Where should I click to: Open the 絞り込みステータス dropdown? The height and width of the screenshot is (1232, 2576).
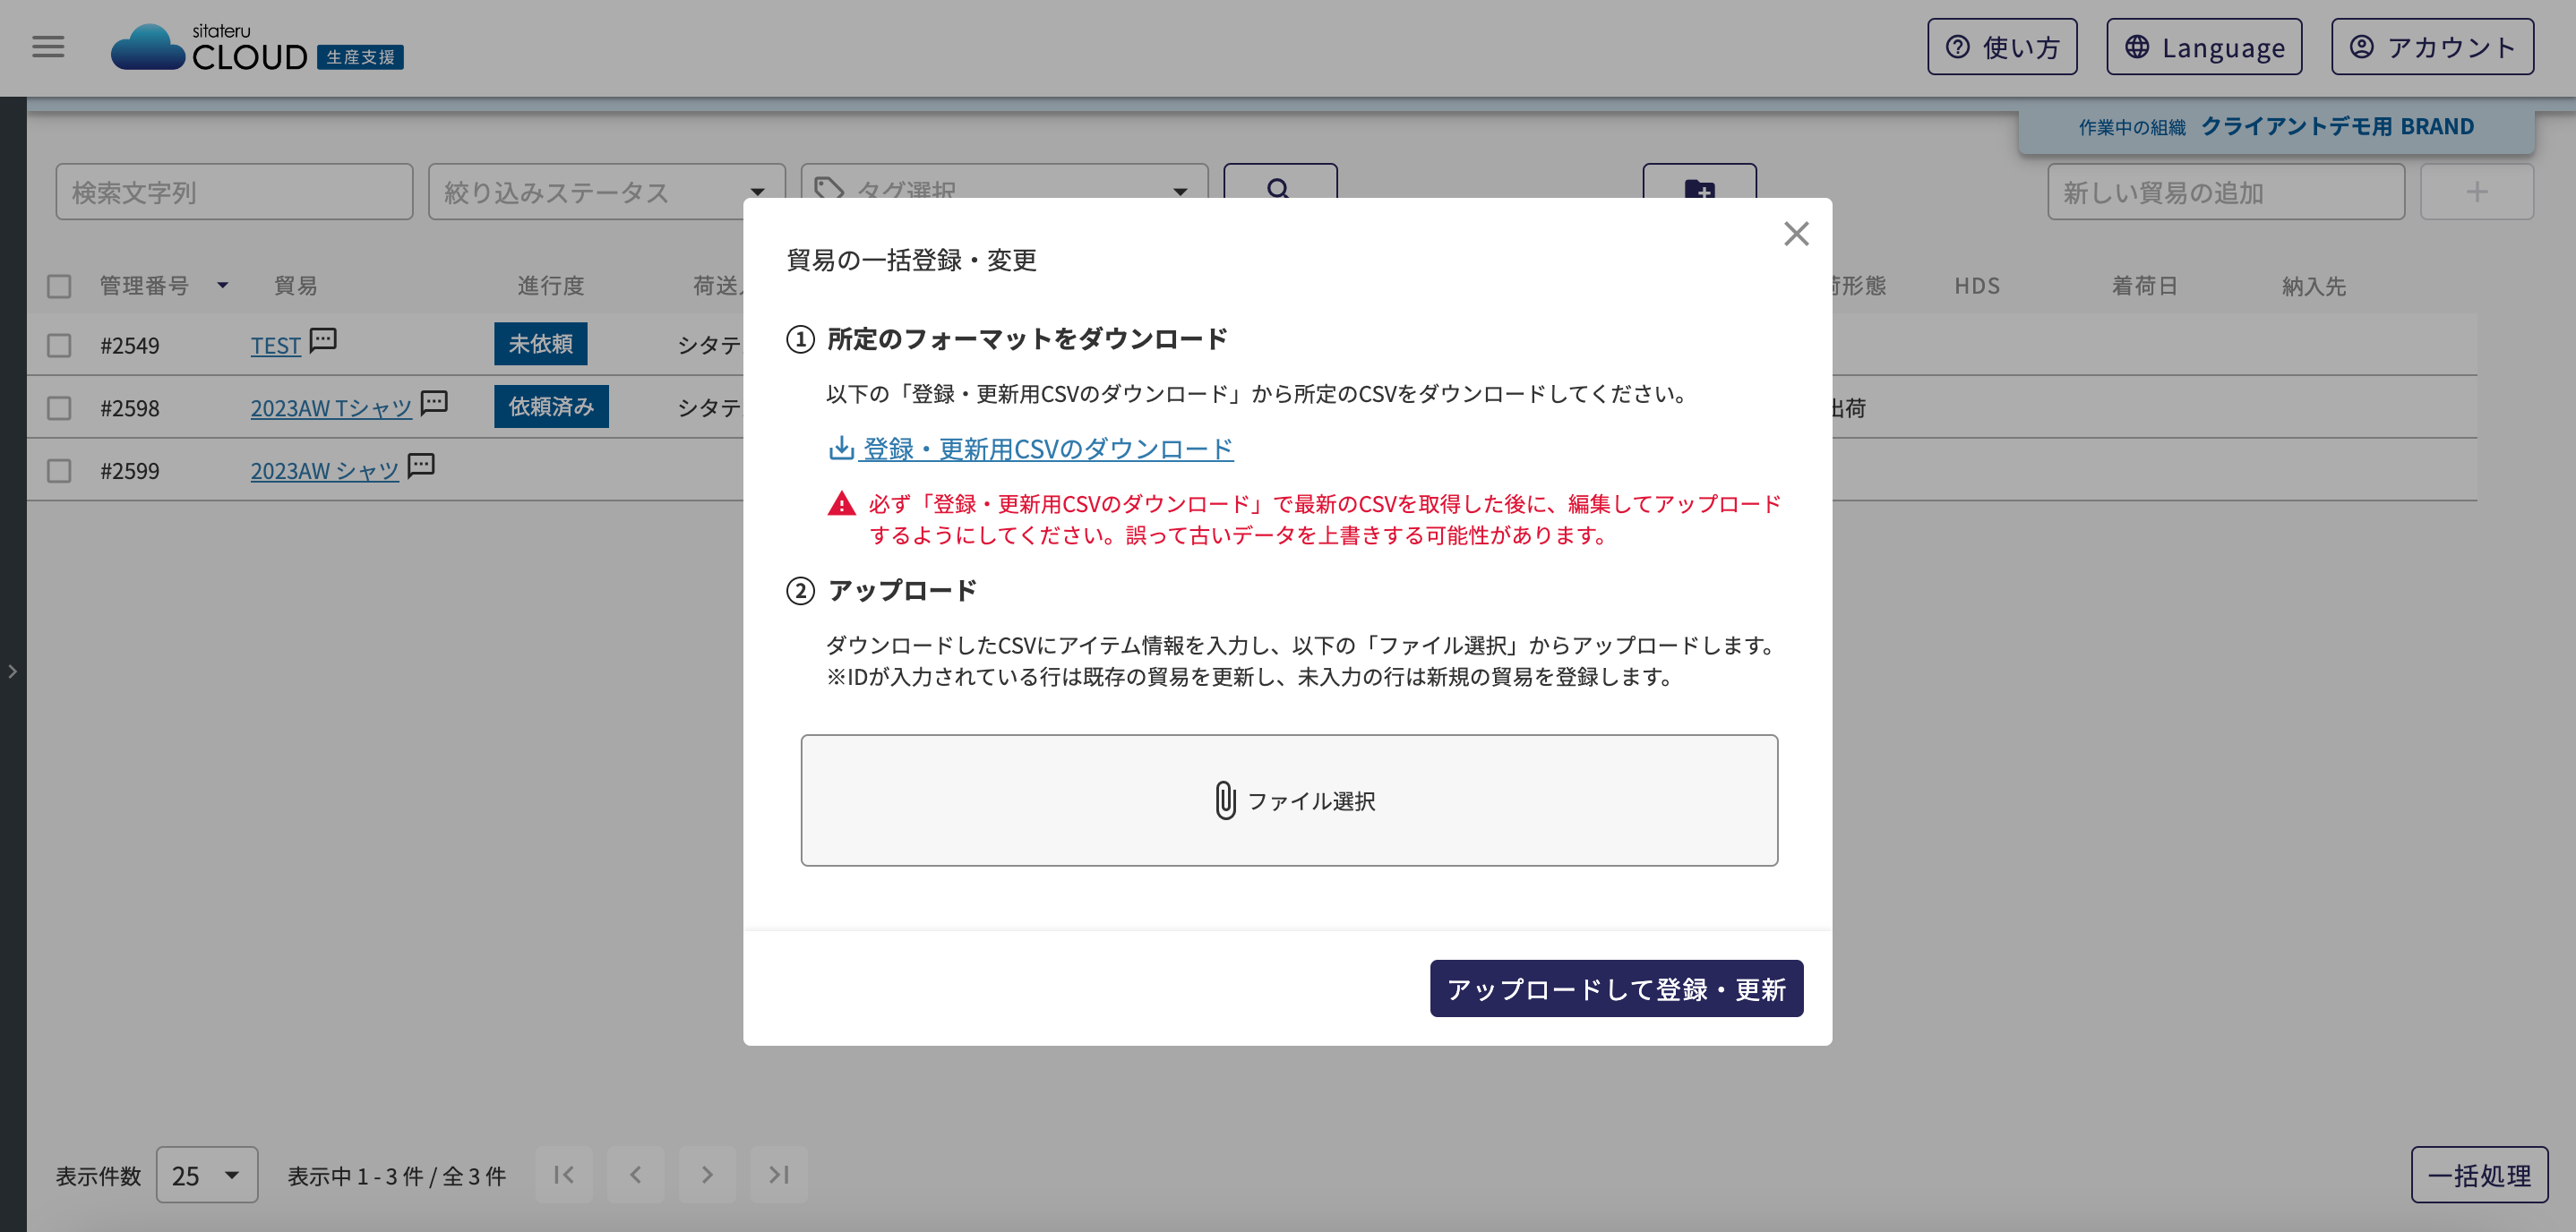(x=606, y=192)
